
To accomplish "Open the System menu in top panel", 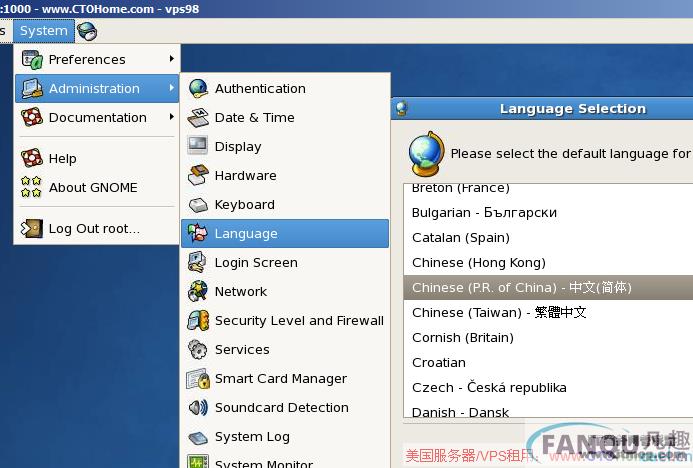I will point(44,31).
